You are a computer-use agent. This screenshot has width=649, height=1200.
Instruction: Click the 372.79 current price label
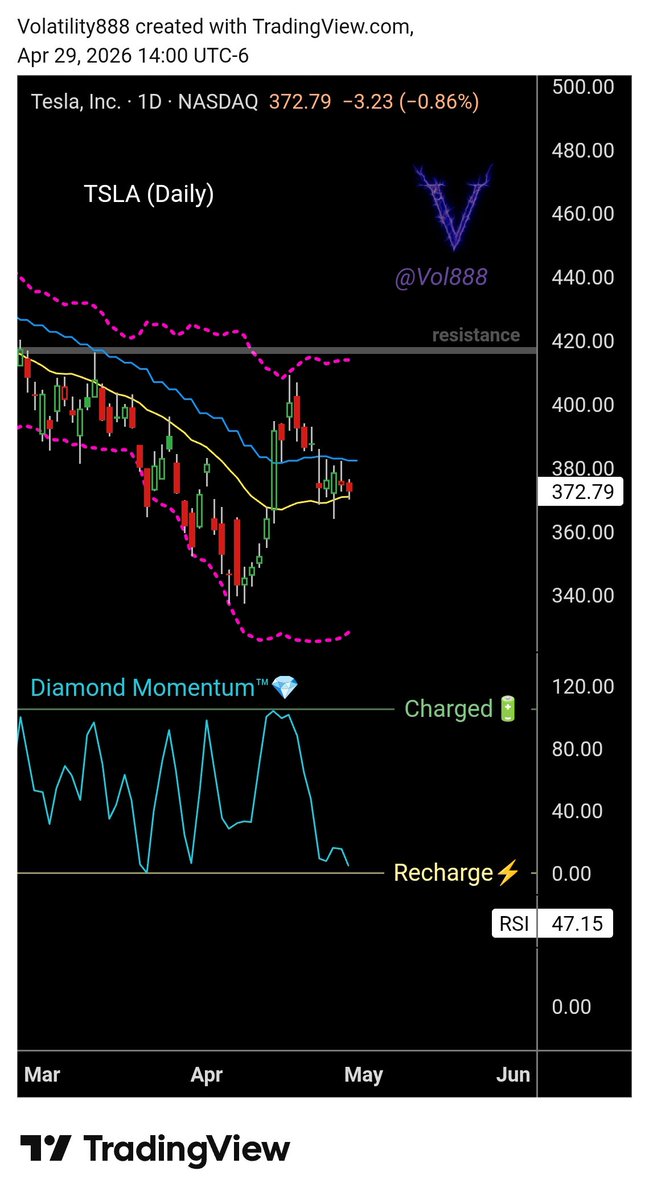(x=580, y=492)
